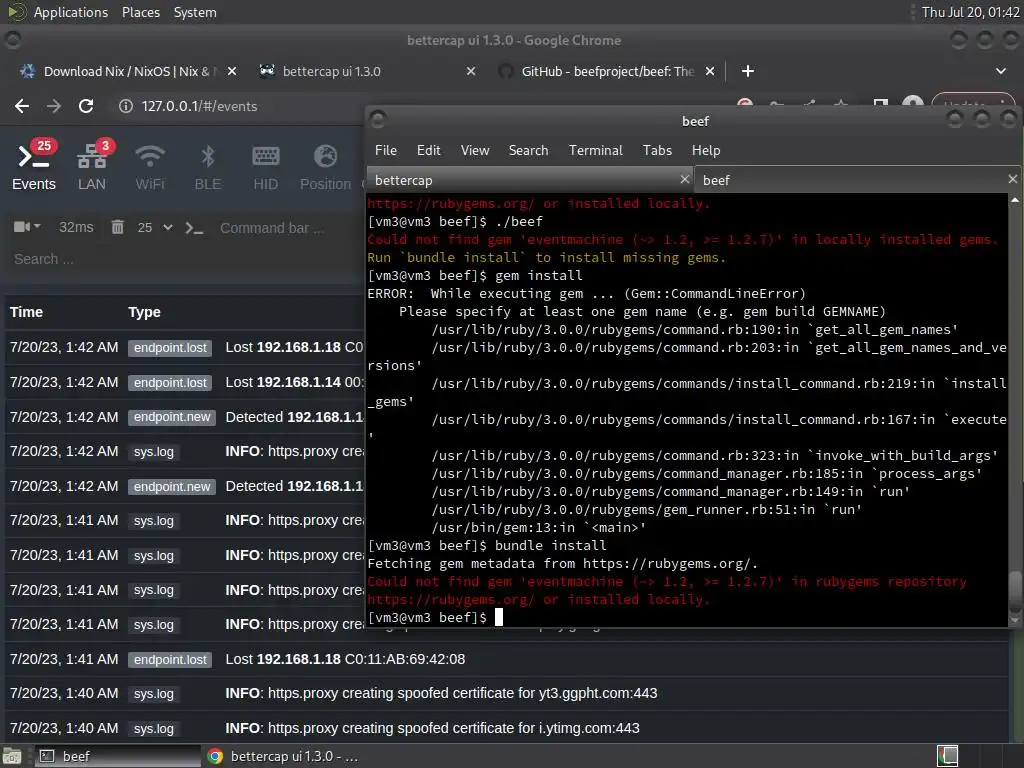Open the LAN module icon
Screen dimensions: 1024x768
[92, 166]
